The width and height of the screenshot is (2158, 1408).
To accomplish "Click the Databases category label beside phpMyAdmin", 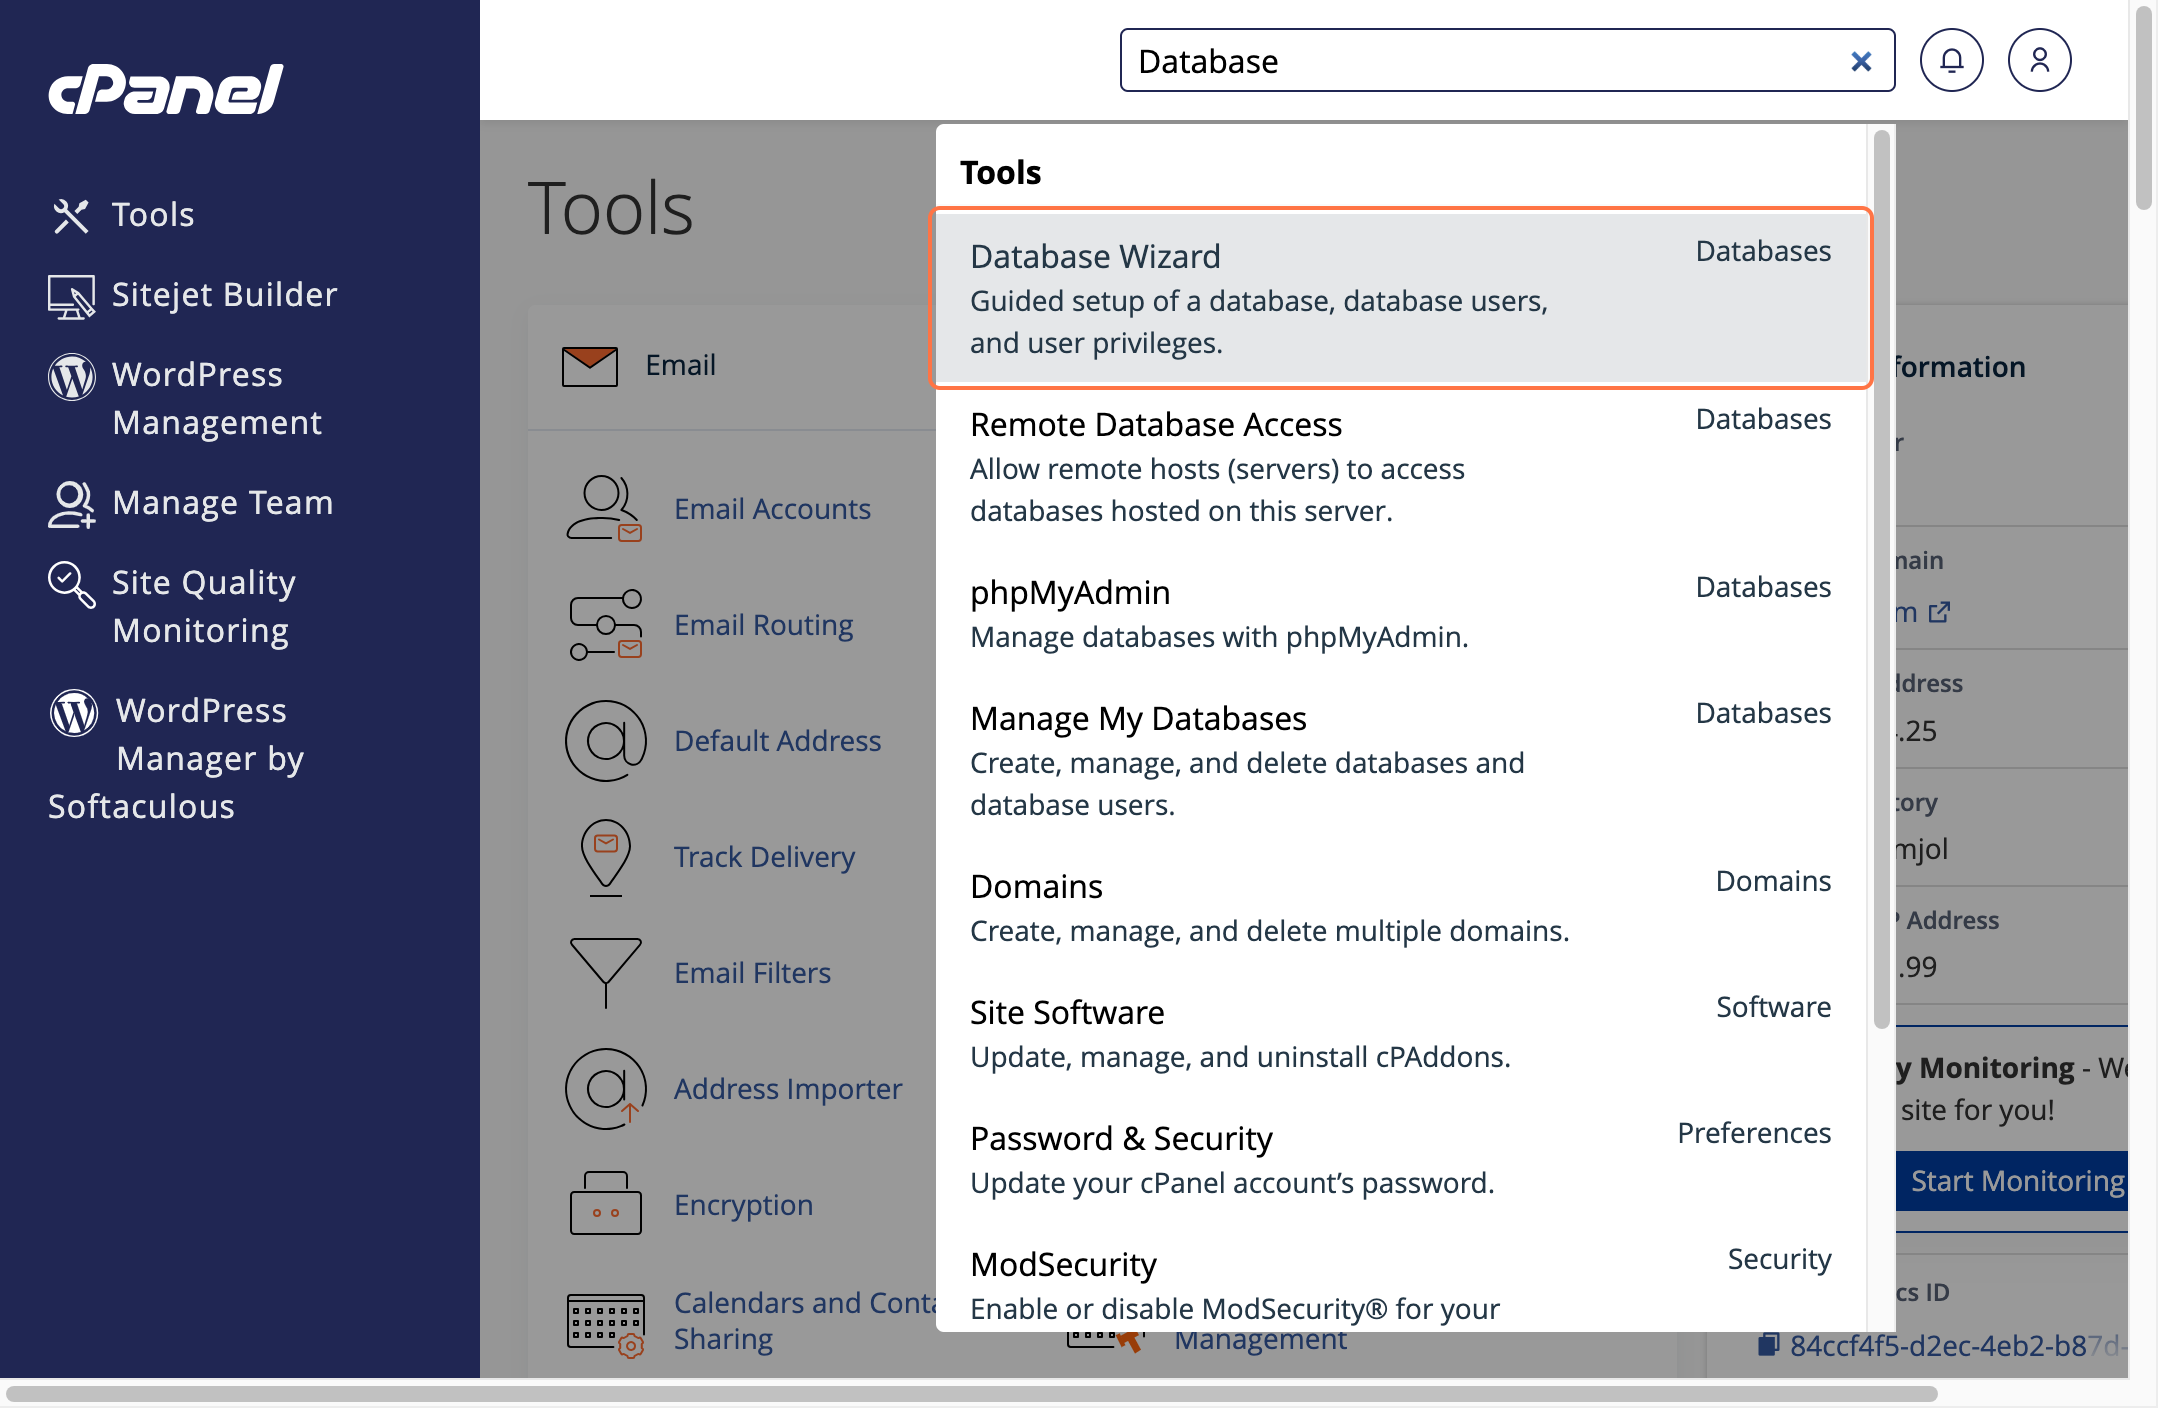I will tap(1763, 587).
